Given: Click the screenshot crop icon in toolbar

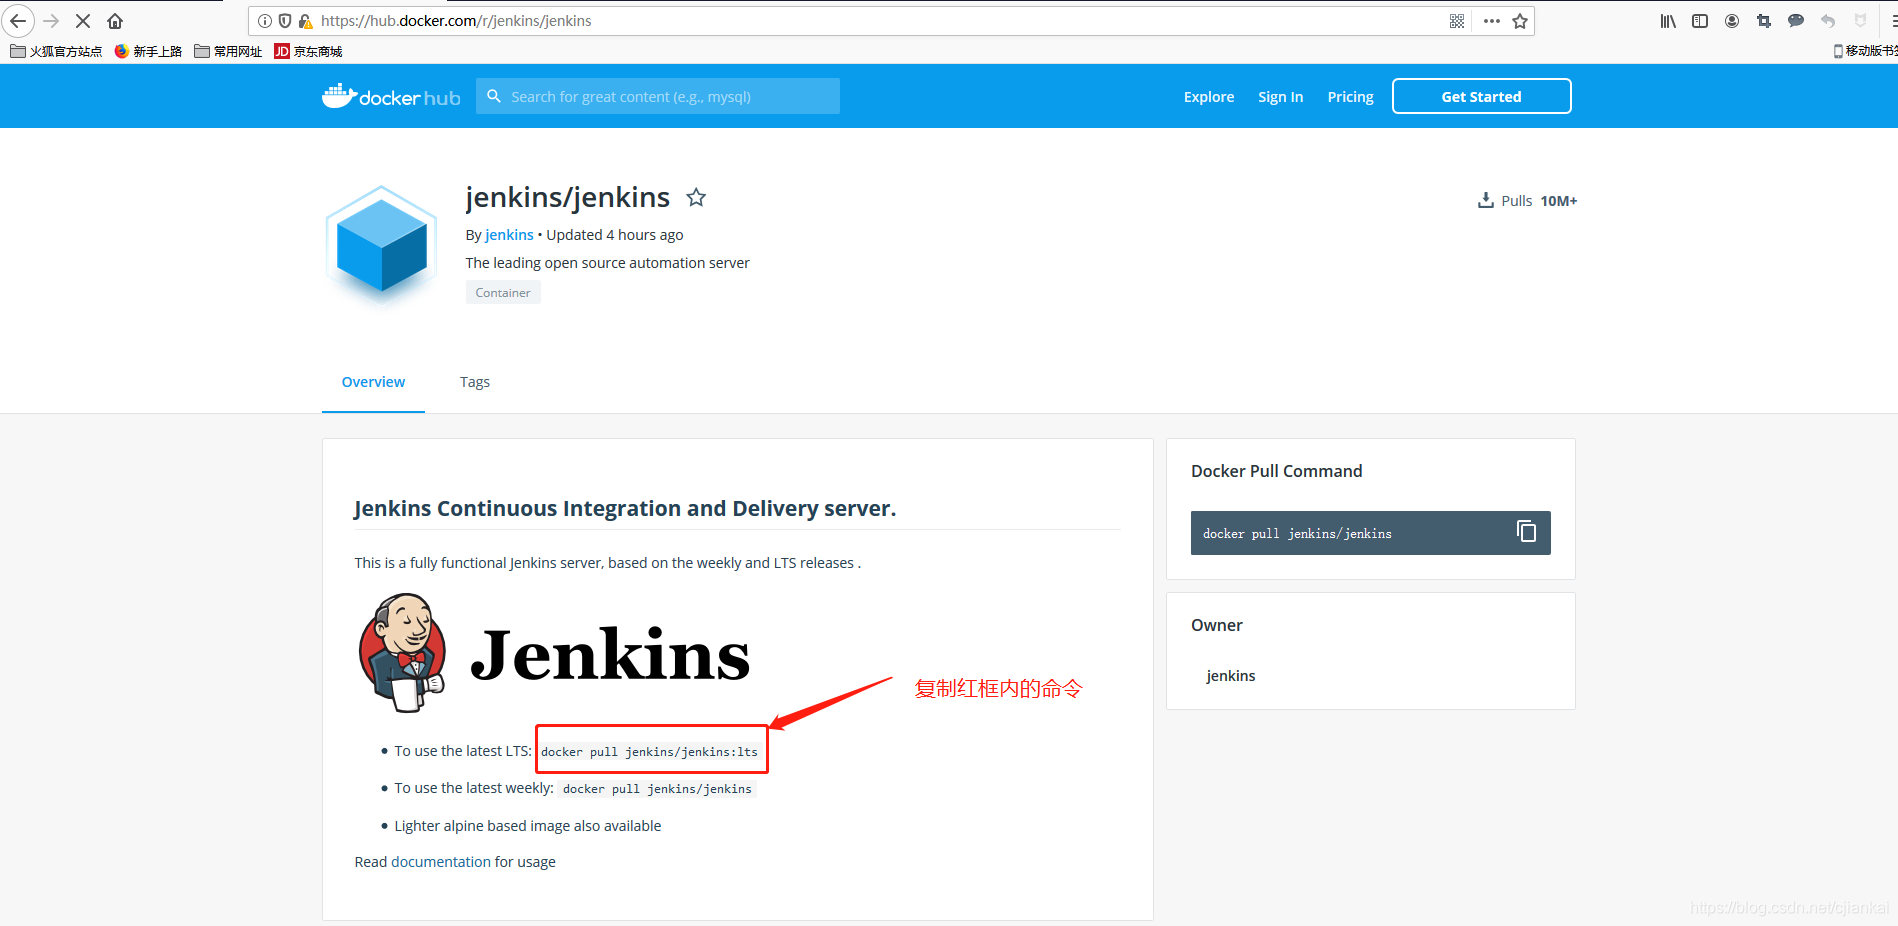Looking at the screenshot, I should click(x=1764, y=21).
